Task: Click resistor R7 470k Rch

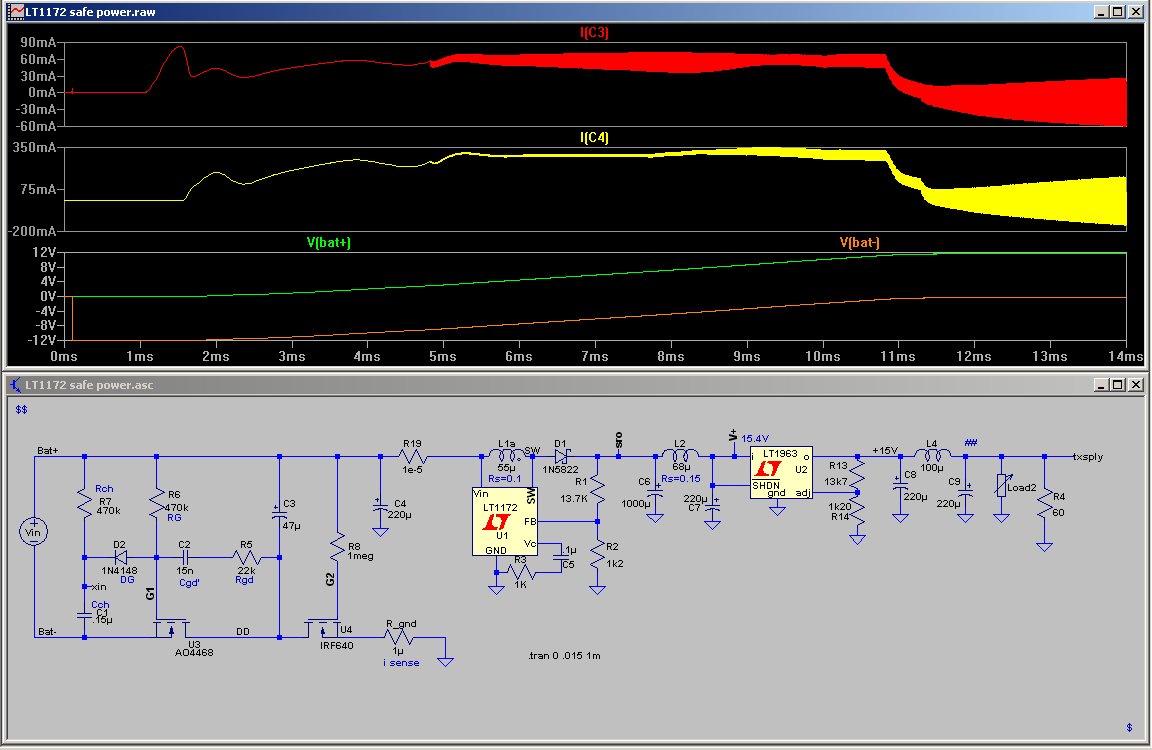Action: point(84,503)
